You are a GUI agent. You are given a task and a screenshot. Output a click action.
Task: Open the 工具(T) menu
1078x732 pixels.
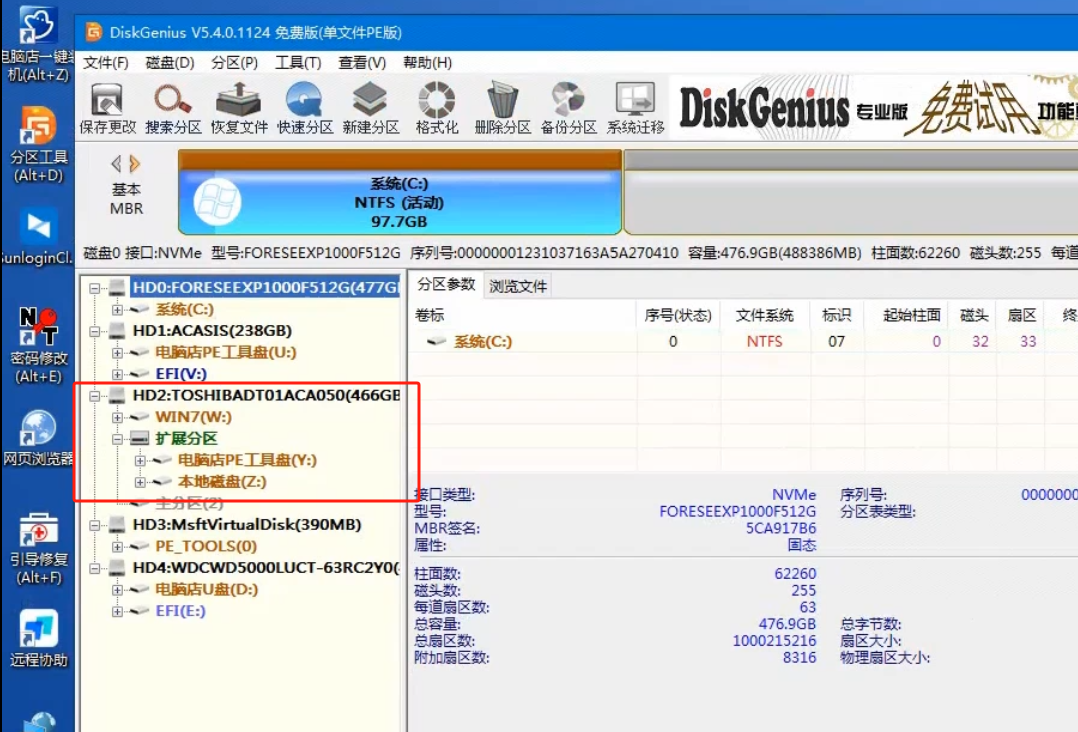[x=297, y=62]
